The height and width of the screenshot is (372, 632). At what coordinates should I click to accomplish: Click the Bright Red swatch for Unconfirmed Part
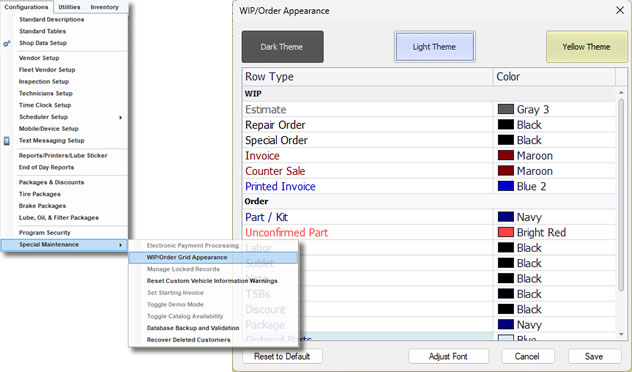coord(505,233)
